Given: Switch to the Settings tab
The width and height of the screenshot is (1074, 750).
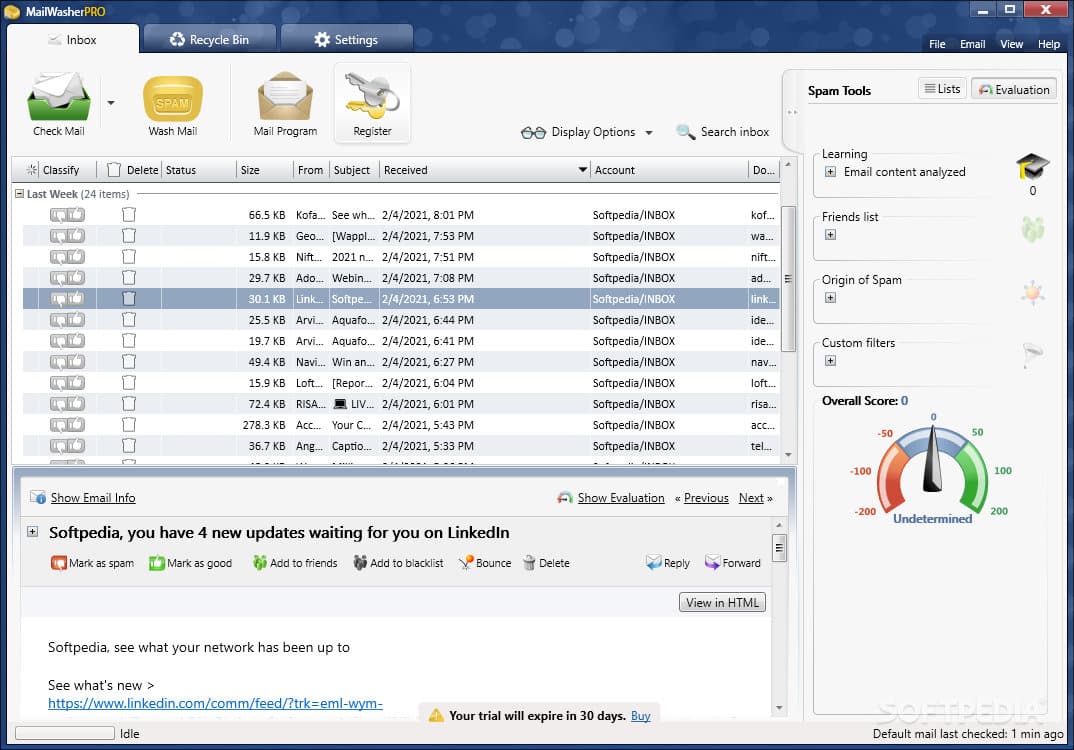Looking at the screenshot, I should click(347, 40).
